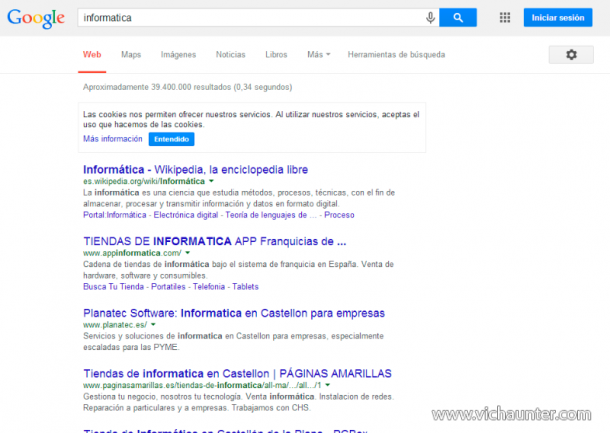Expand arrow next to paginasamarillas.es URL
This screenshot has height=433, width=610.
[x=328, y=385]
